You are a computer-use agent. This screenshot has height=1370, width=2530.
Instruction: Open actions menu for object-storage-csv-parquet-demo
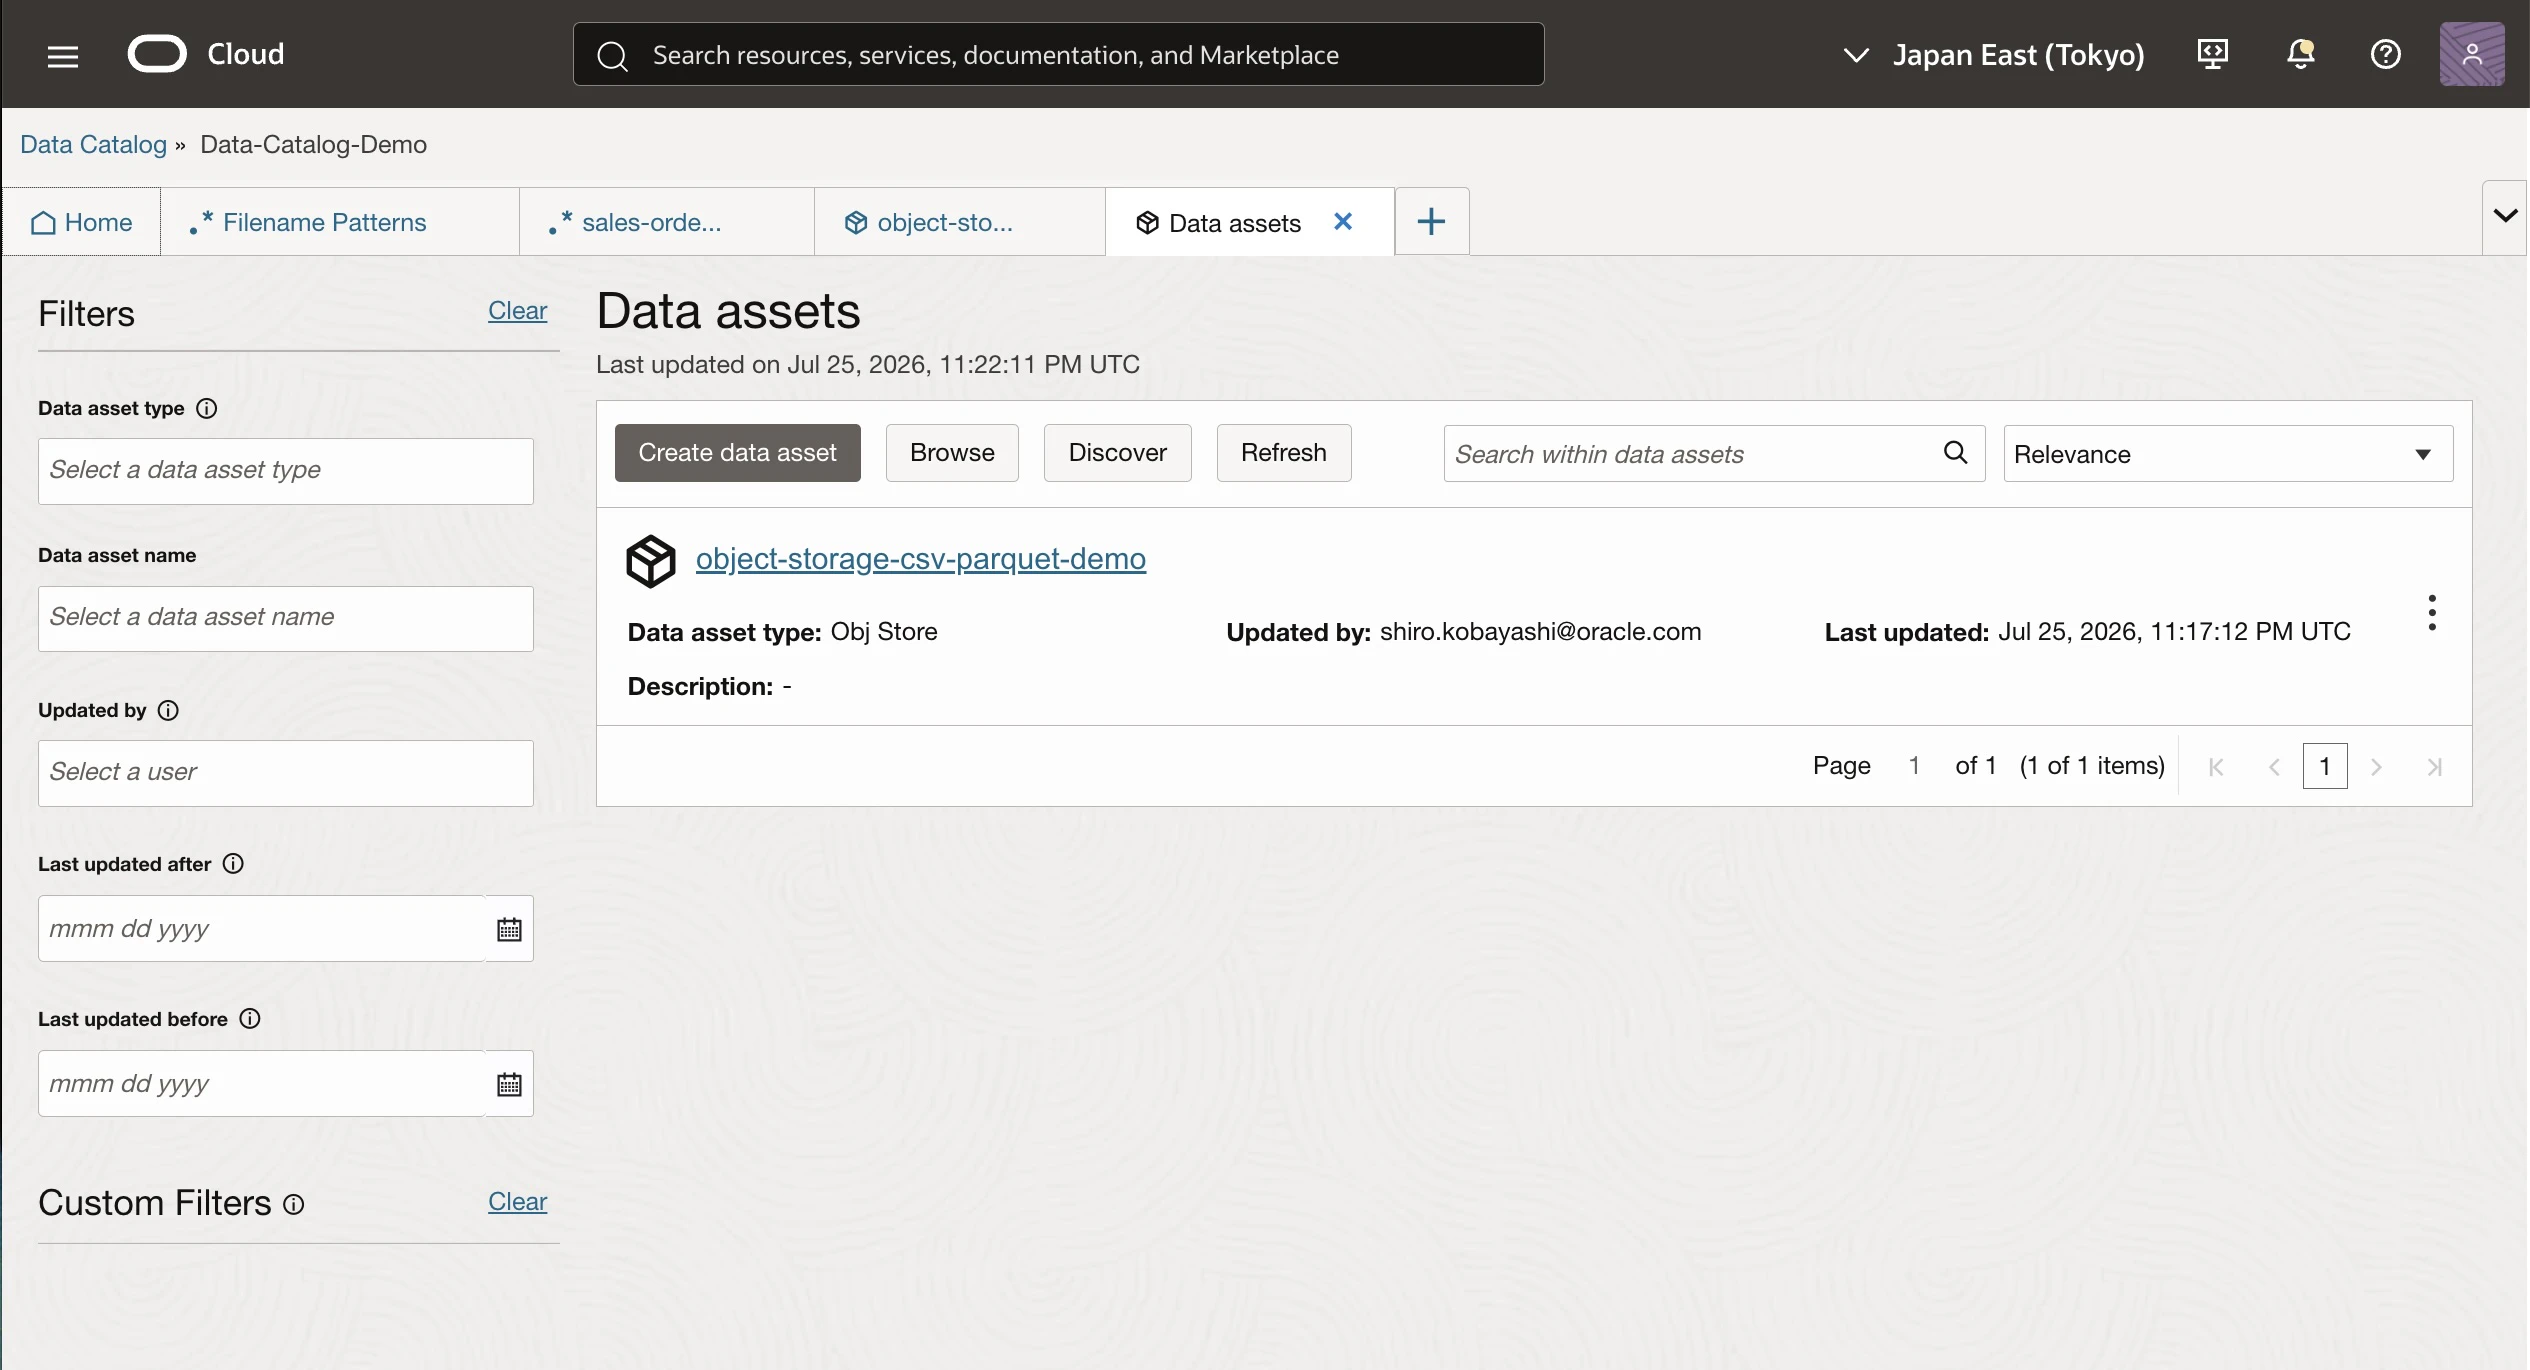tap(2432, 612)
